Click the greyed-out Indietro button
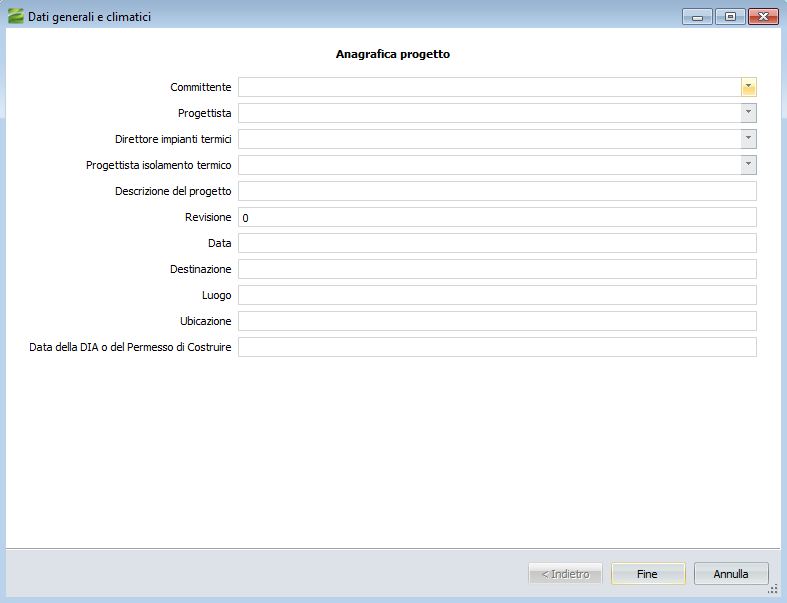Image resolution: width=787 pixels, height=603 pixels. click(x=565, y=574)
